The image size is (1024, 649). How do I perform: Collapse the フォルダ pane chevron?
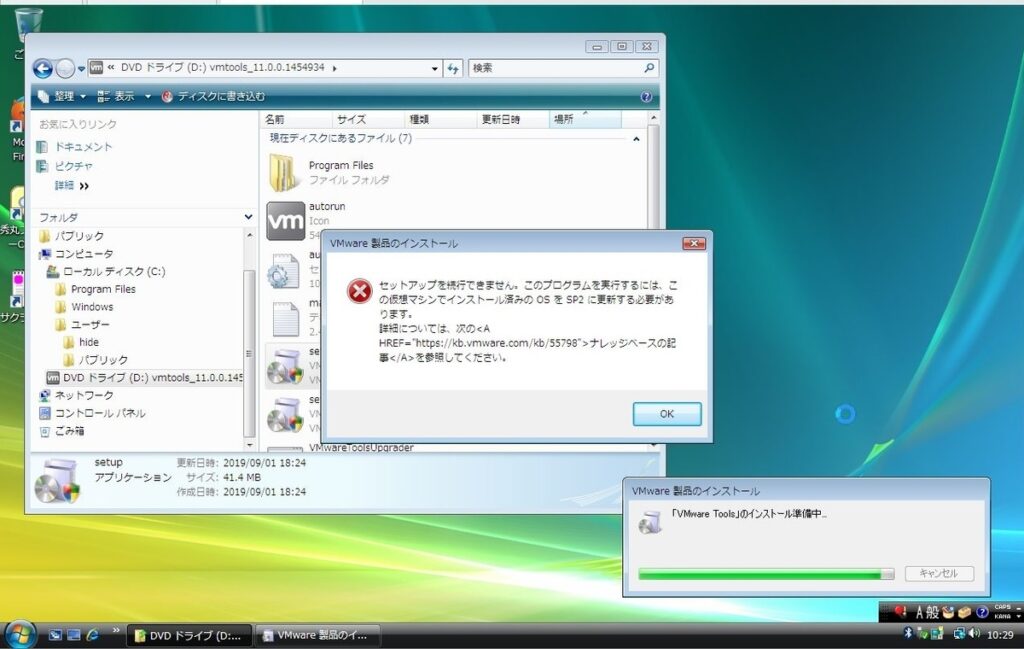click(x=249, y=217)
